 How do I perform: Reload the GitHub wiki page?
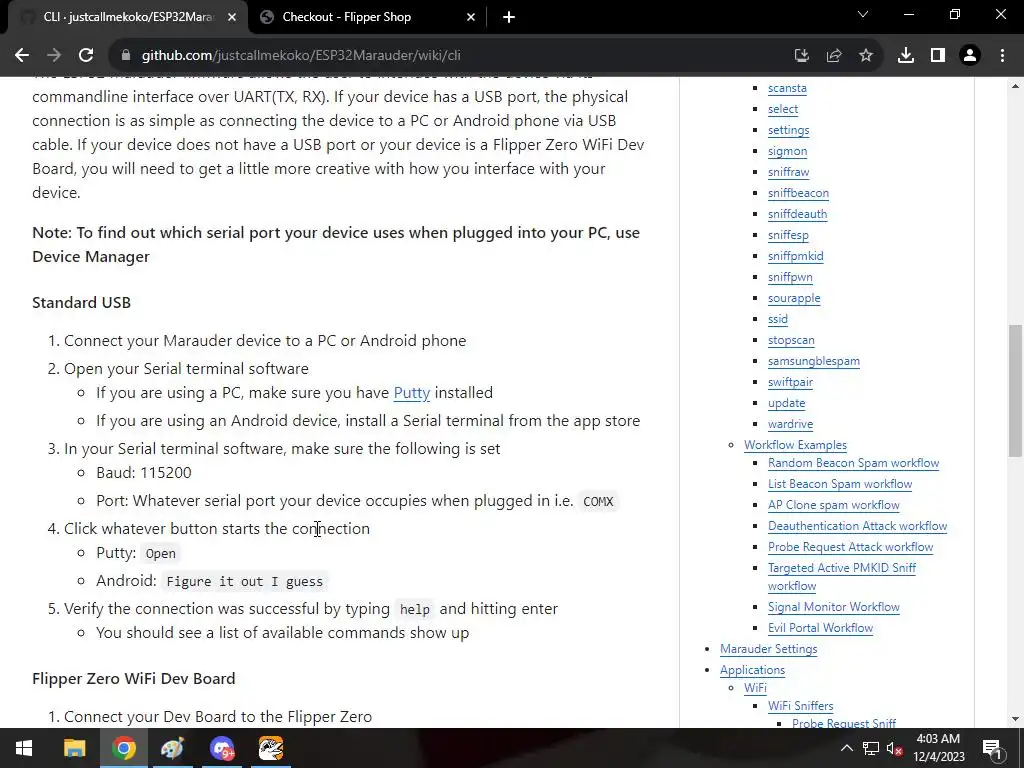[86, 56]
